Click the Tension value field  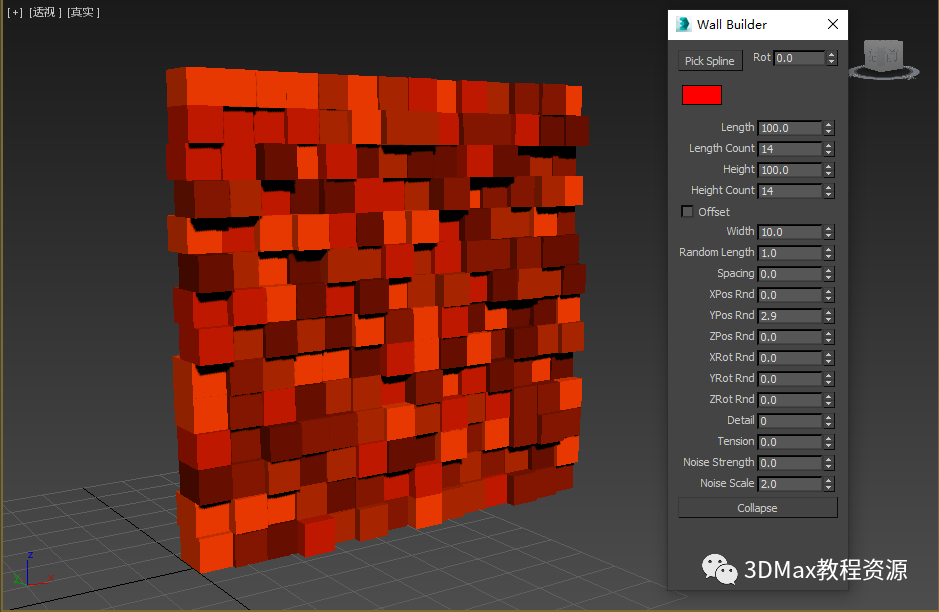coord(790,442)
